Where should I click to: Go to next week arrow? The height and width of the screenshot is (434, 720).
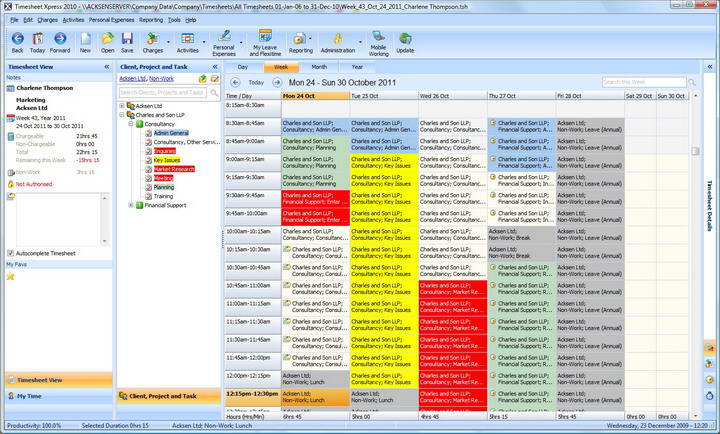tap(277, 83)
